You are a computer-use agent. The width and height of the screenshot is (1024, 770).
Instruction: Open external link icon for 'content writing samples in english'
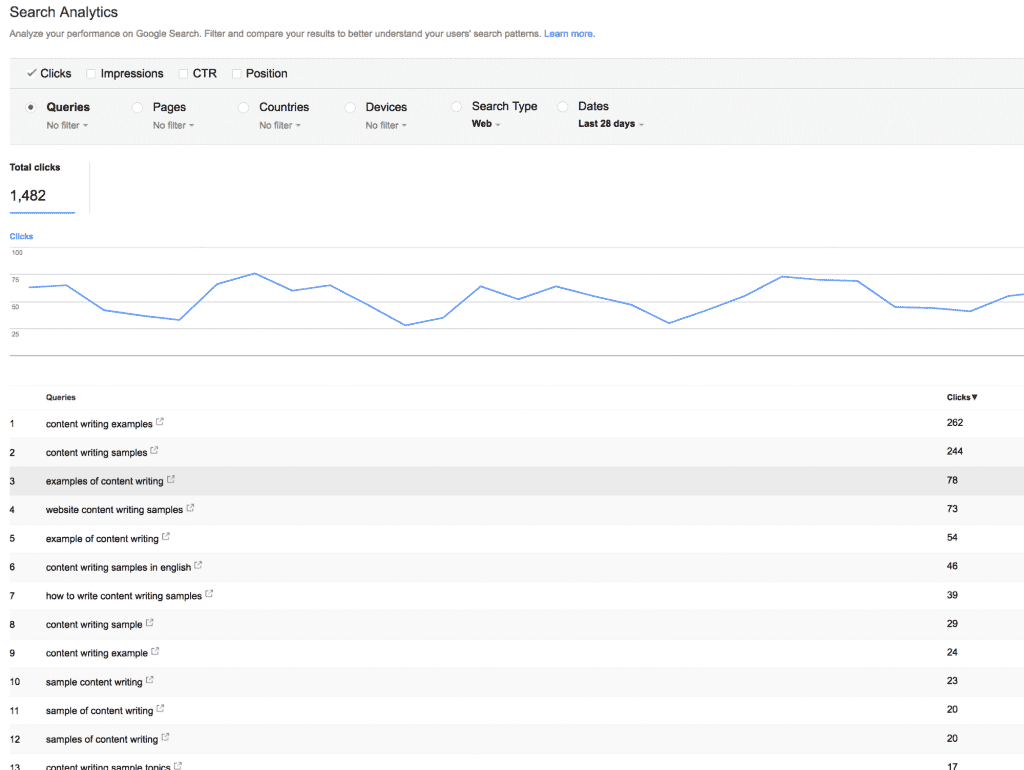tap(198, 566)
